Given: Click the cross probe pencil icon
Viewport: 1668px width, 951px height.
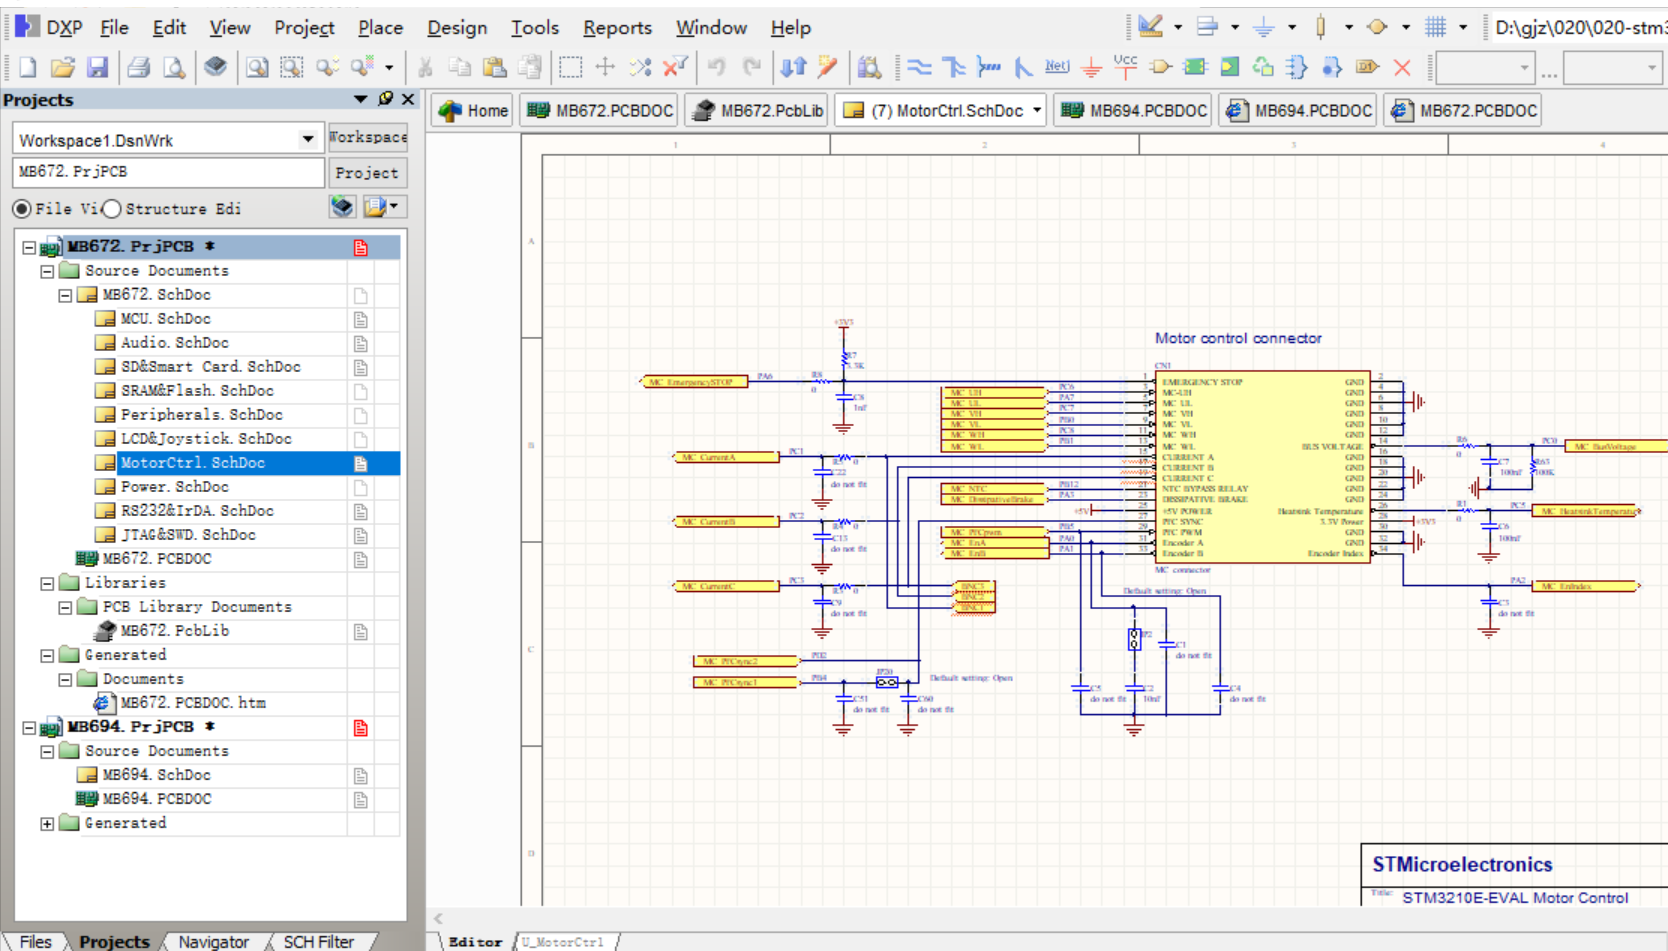Looking at the screenshot, I should tap(827, 67).
